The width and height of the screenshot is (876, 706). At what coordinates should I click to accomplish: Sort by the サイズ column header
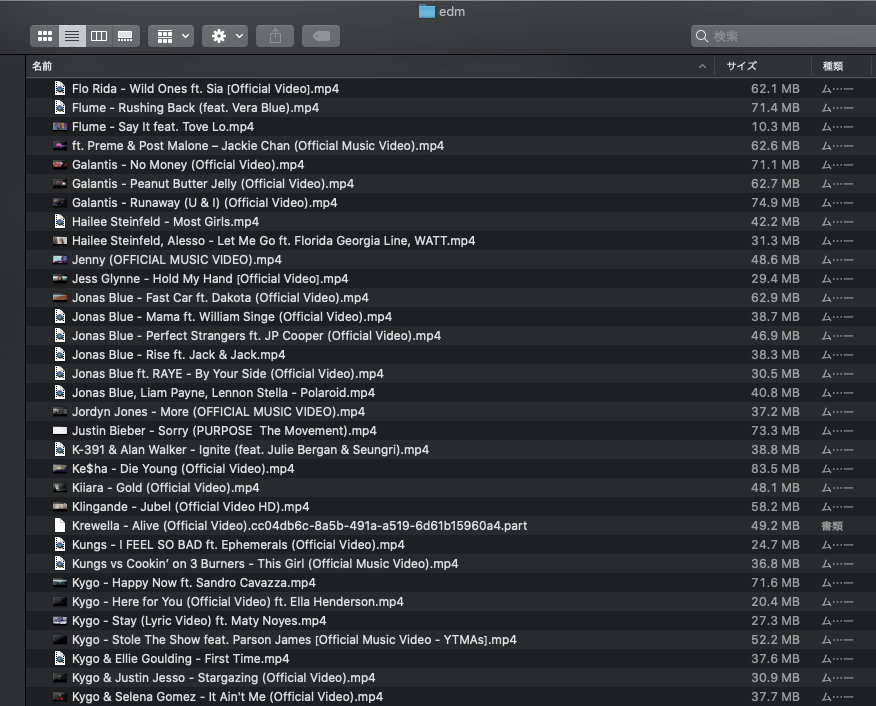coord(741,66)
